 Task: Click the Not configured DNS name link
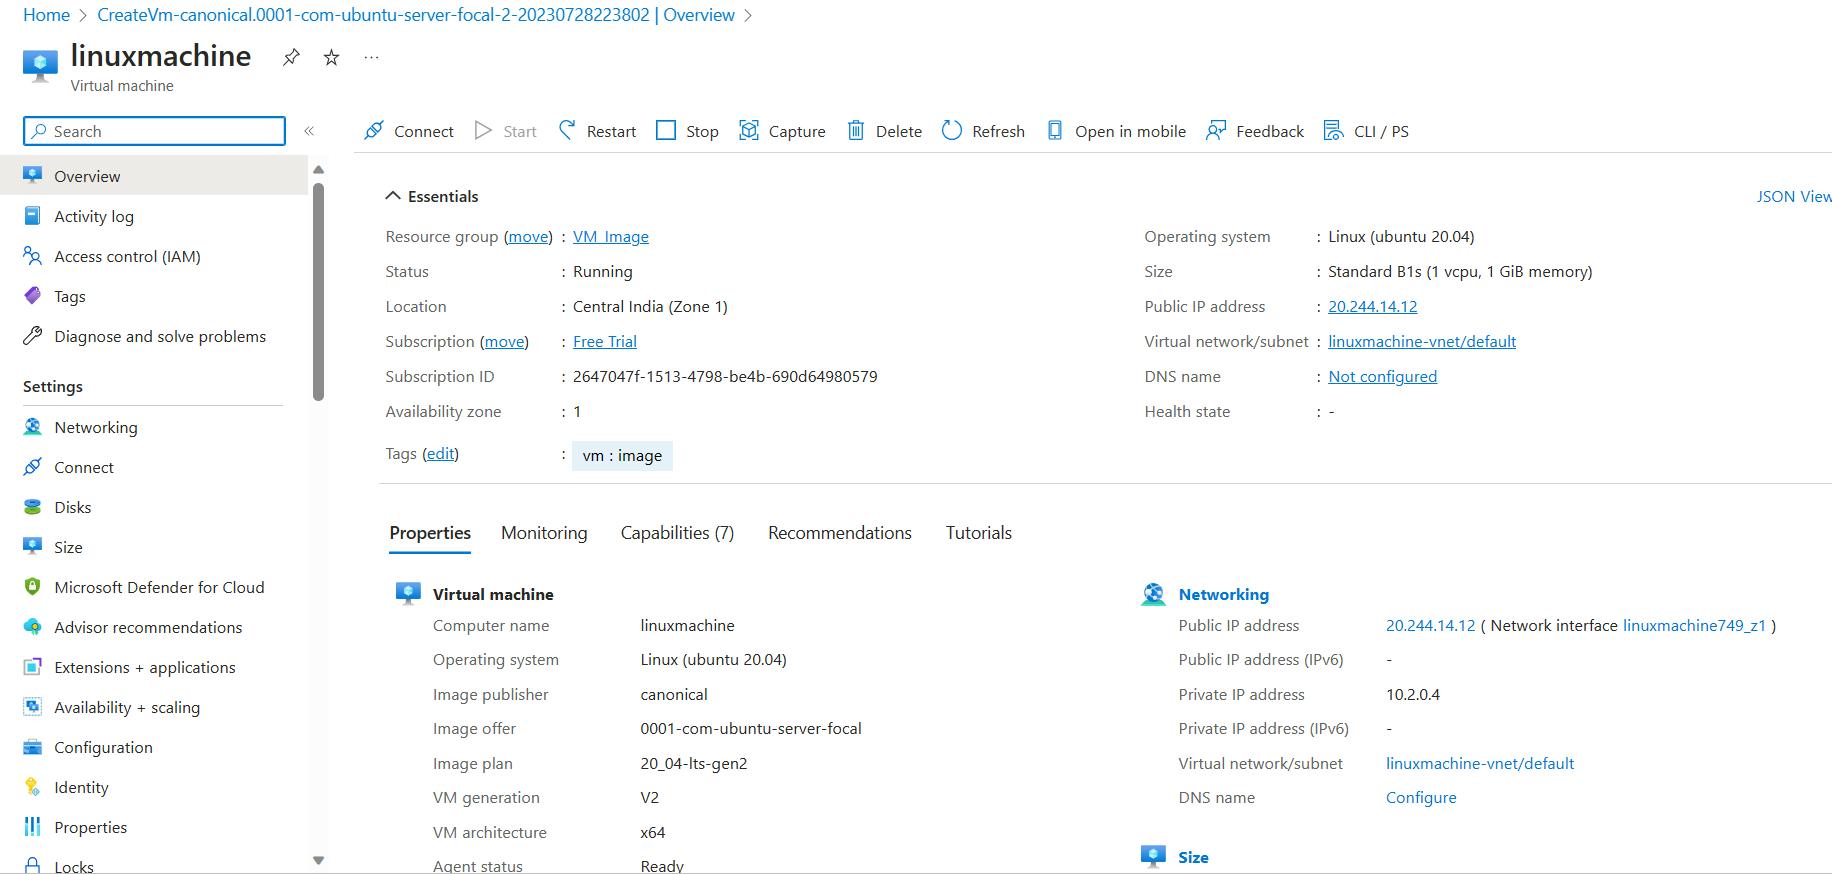tap(1382, 377)
